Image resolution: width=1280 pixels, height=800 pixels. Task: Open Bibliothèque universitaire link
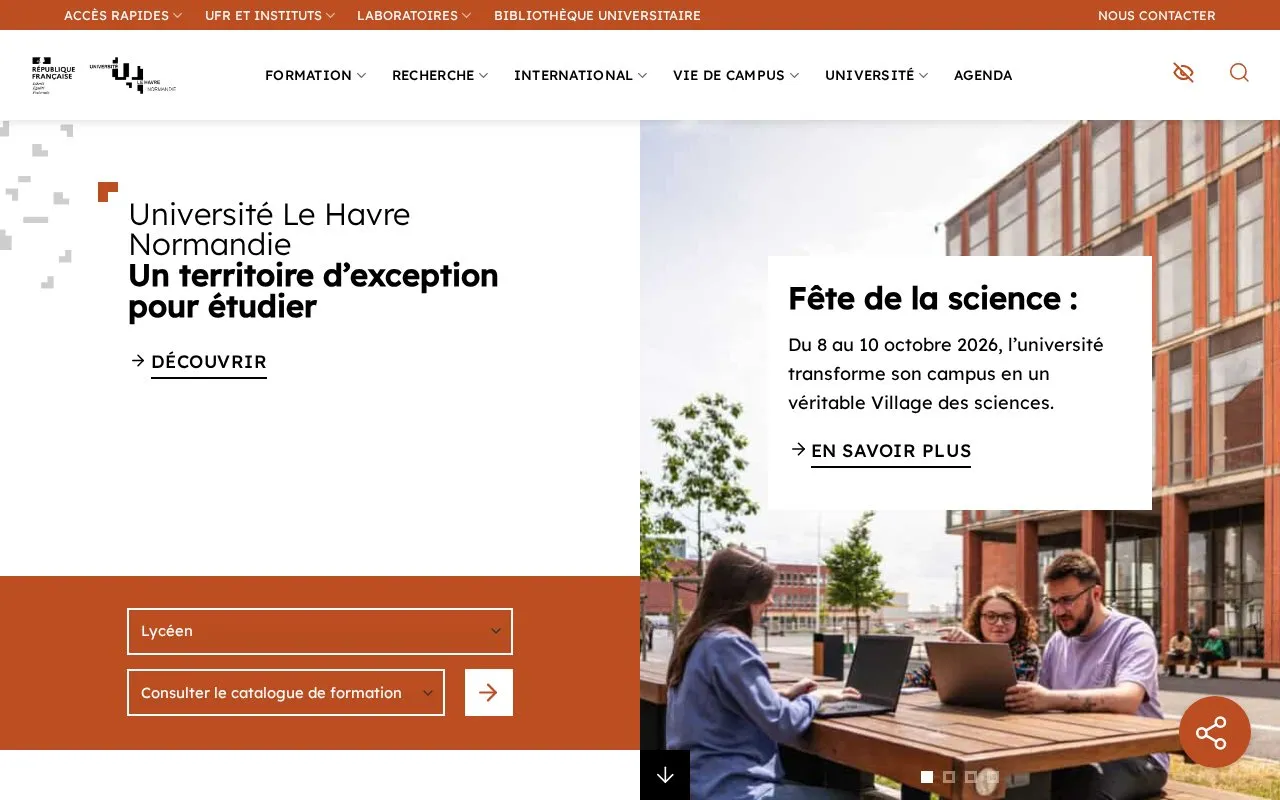[597, 15]
